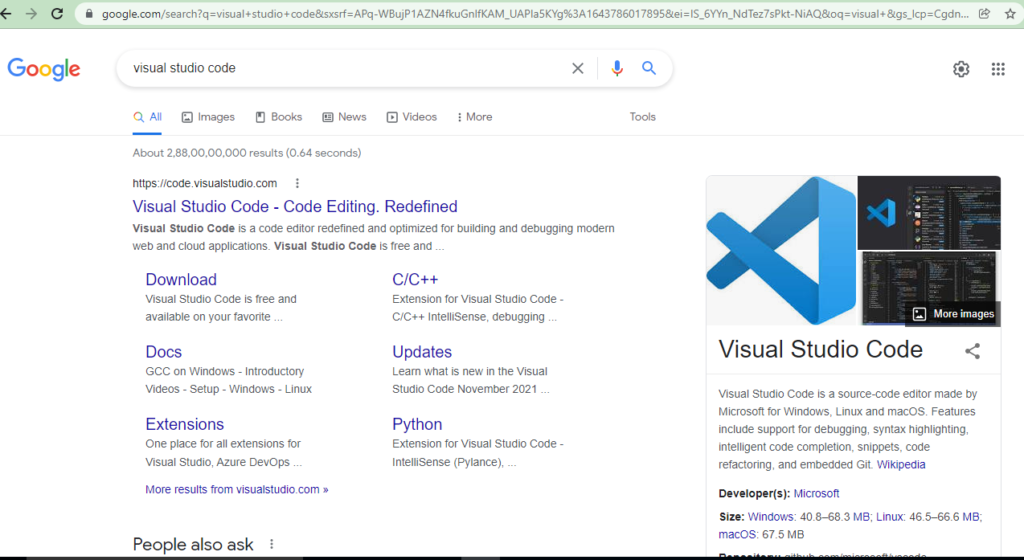
Task: Click the Microsoft developer link
Action: [816, 493]
